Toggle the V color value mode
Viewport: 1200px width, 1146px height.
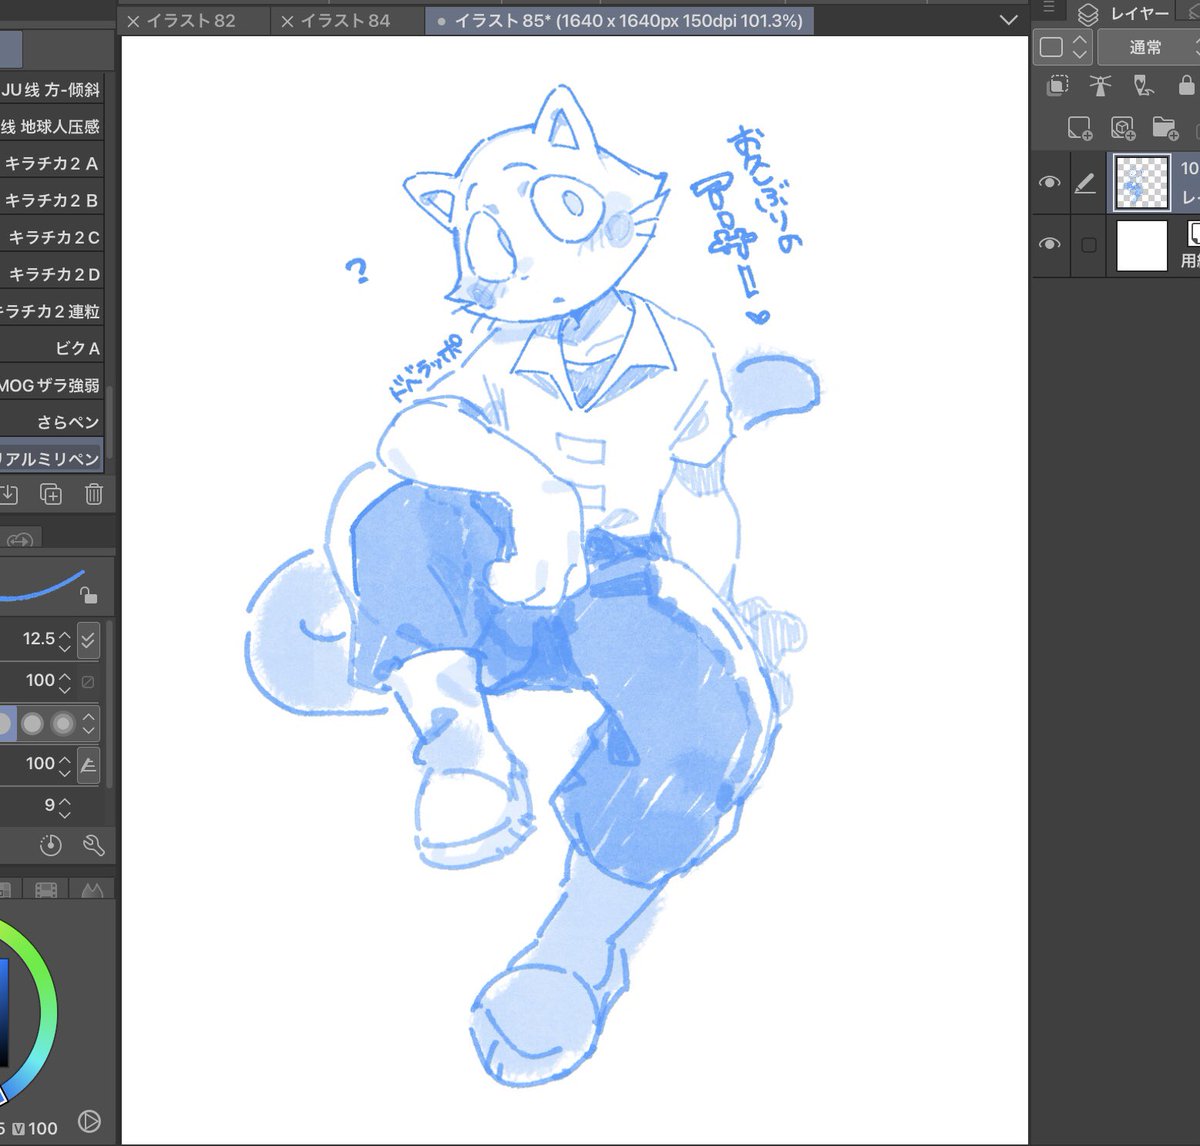click(19, 1129)
